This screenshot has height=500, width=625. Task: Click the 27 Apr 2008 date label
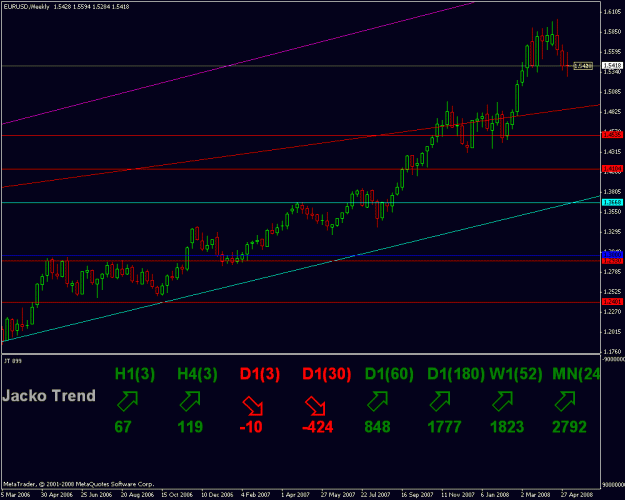pos(577,495)
